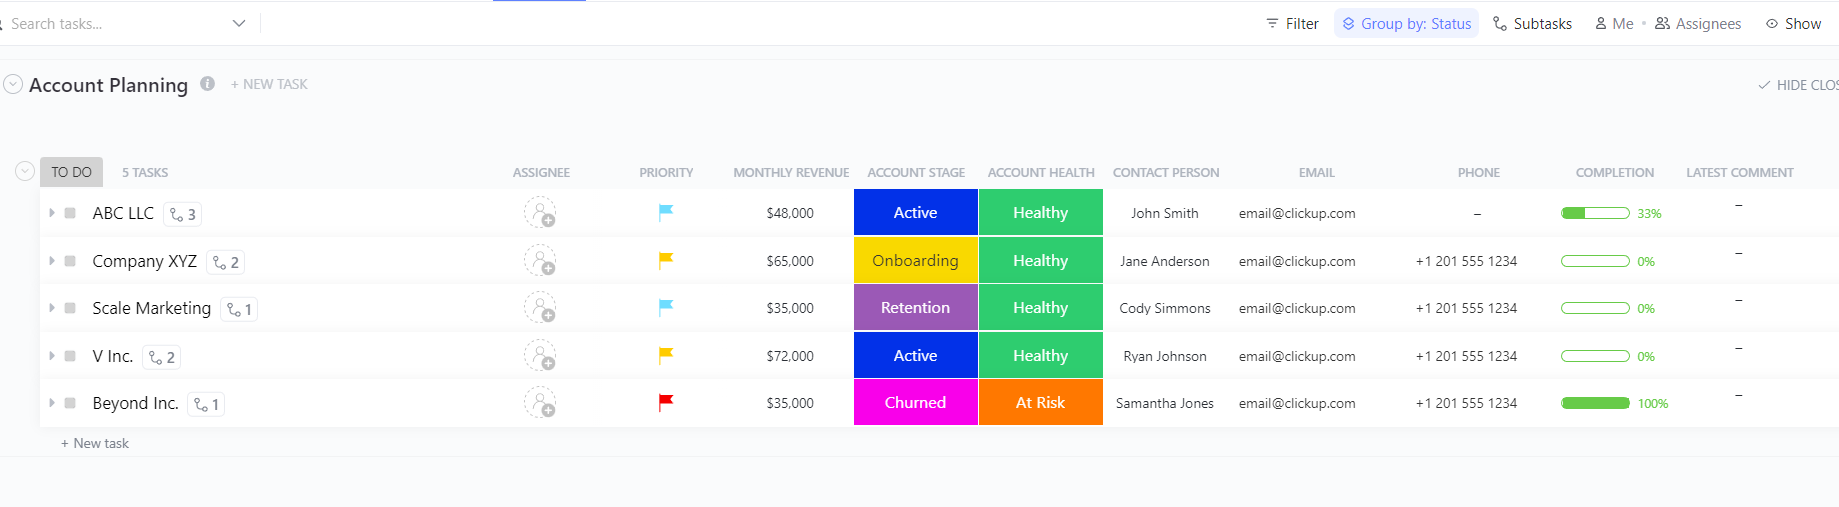Click the Account Planning list title
Viewport: 1839px width, 507px height.
point(108,85)
